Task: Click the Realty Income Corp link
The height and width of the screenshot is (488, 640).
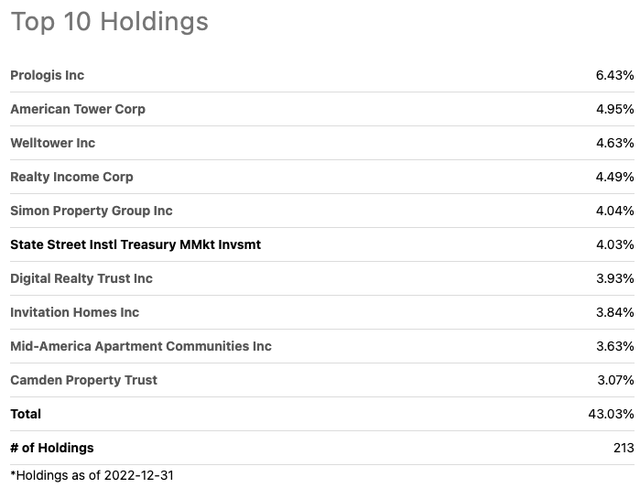Action: (72, 177)
